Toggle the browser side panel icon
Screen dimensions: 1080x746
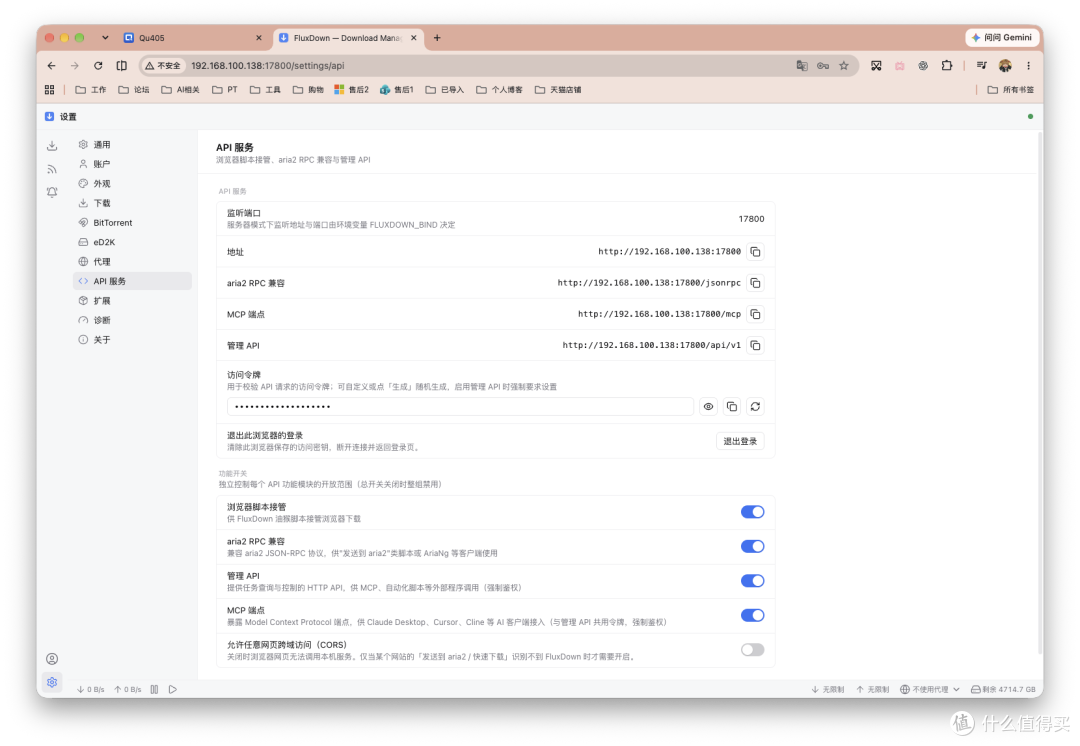pyautogui.click(x=121, y=65)
